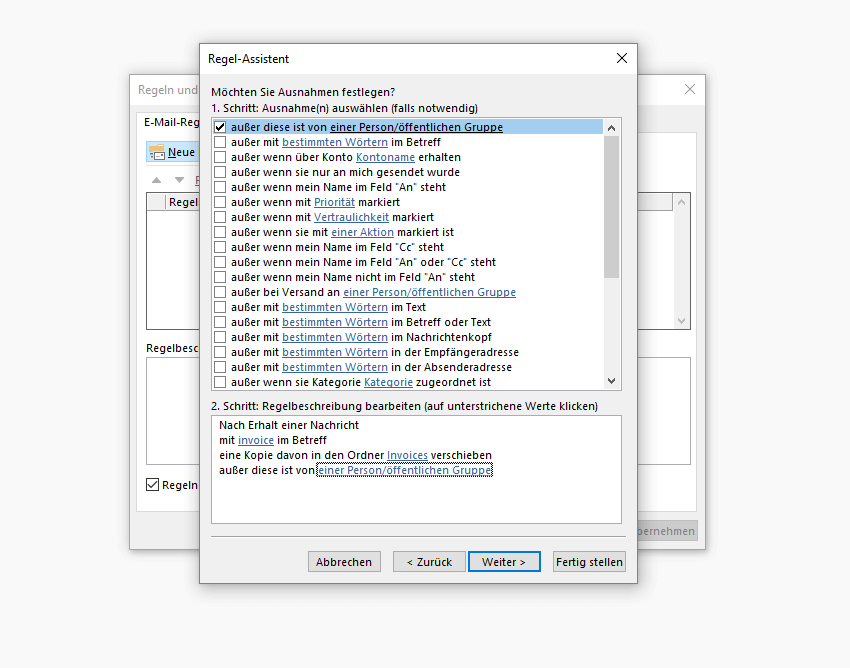Screen dimensions: 850x668
Task: Click the 'Kategorie' link in list
Action: pyautogui.click(x=386, y=383)
